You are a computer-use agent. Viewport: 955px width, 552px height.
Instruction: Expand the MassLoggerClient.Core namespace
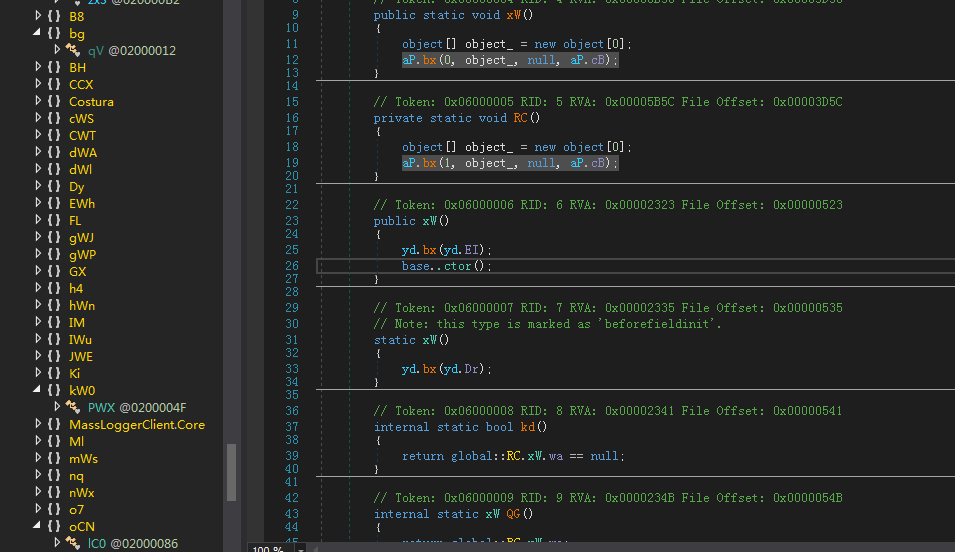[x=38, y=424]
